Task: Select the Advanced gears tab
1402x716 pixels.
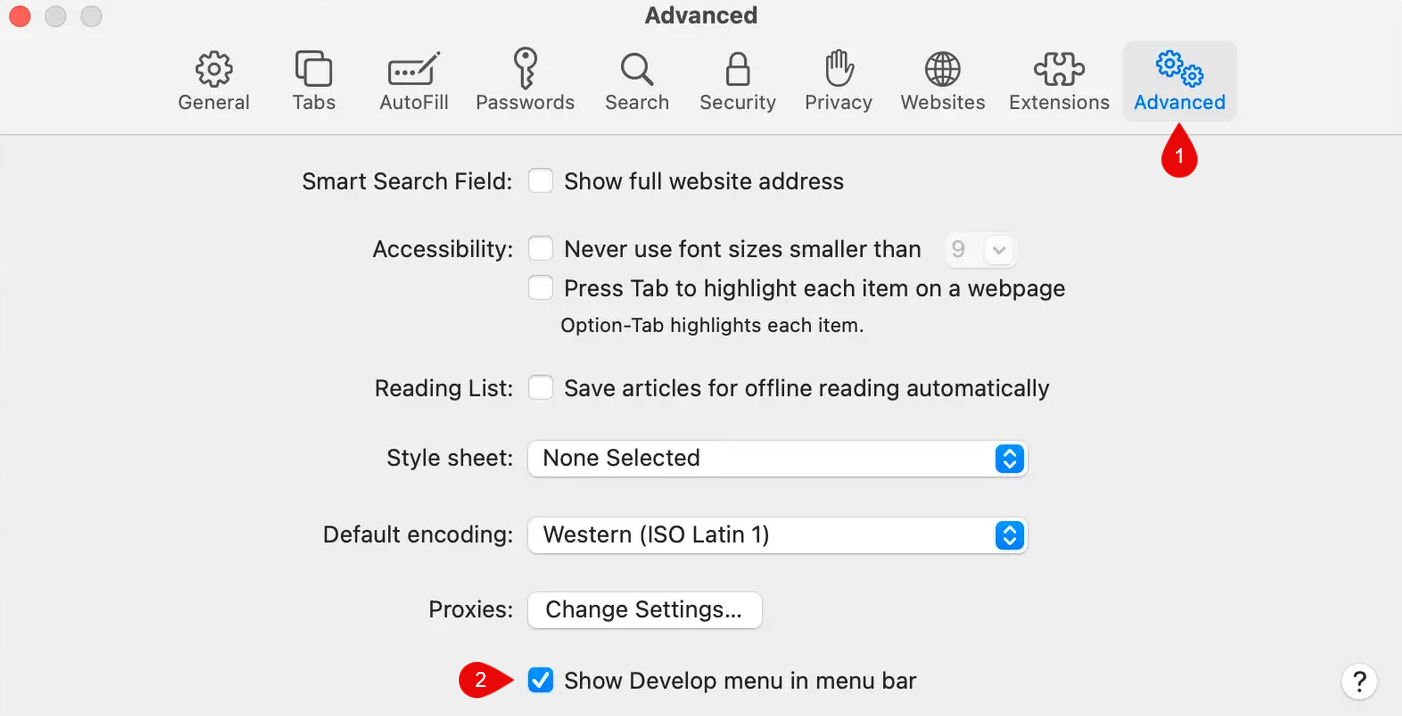Action: click(1180, 82)
